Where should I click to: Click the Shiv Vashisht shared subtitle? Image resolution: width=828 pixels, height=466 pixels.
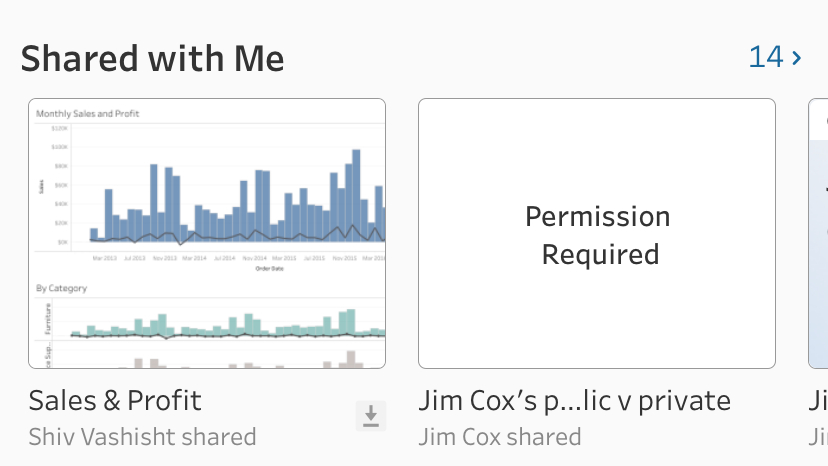(142, 437)
